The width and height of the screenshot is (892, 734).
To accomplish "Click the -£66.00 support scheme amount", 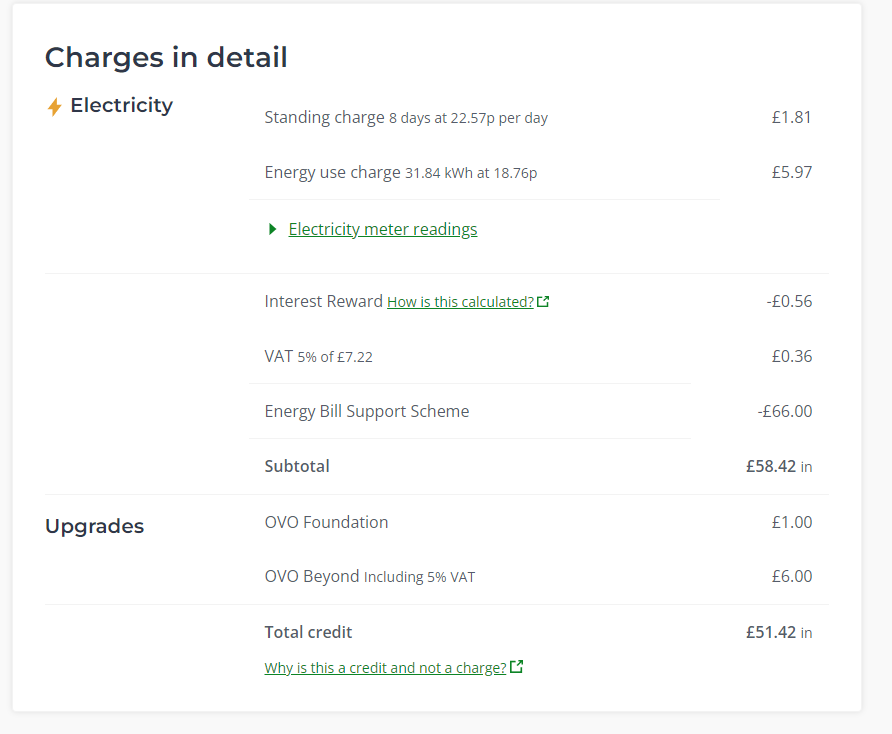I will 784,411.
